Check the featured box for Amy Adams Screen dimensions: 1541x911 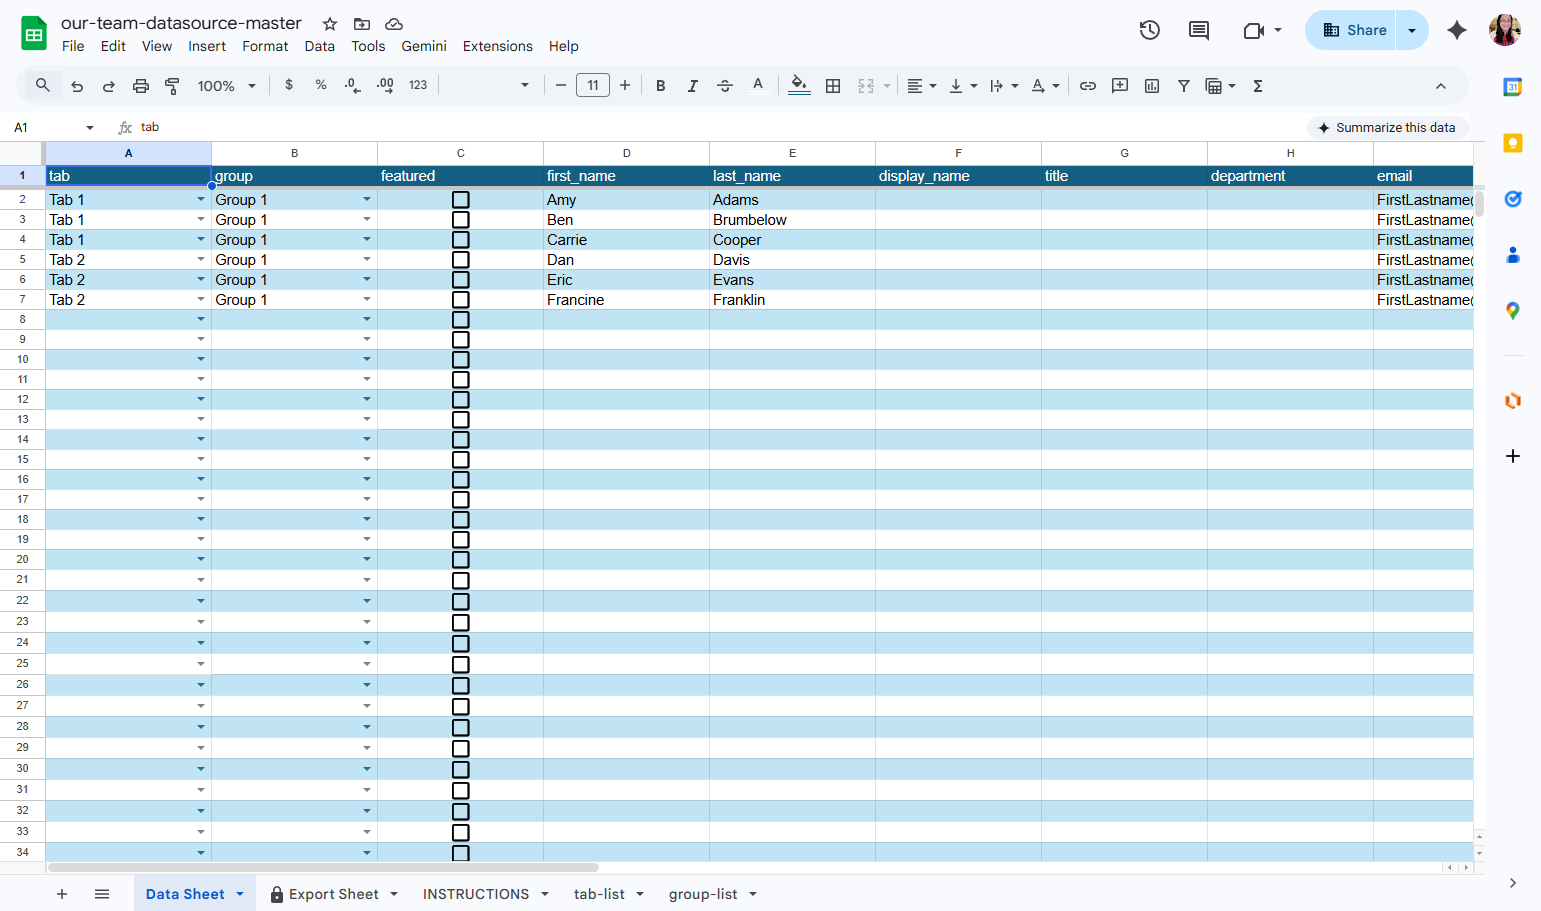461,200
